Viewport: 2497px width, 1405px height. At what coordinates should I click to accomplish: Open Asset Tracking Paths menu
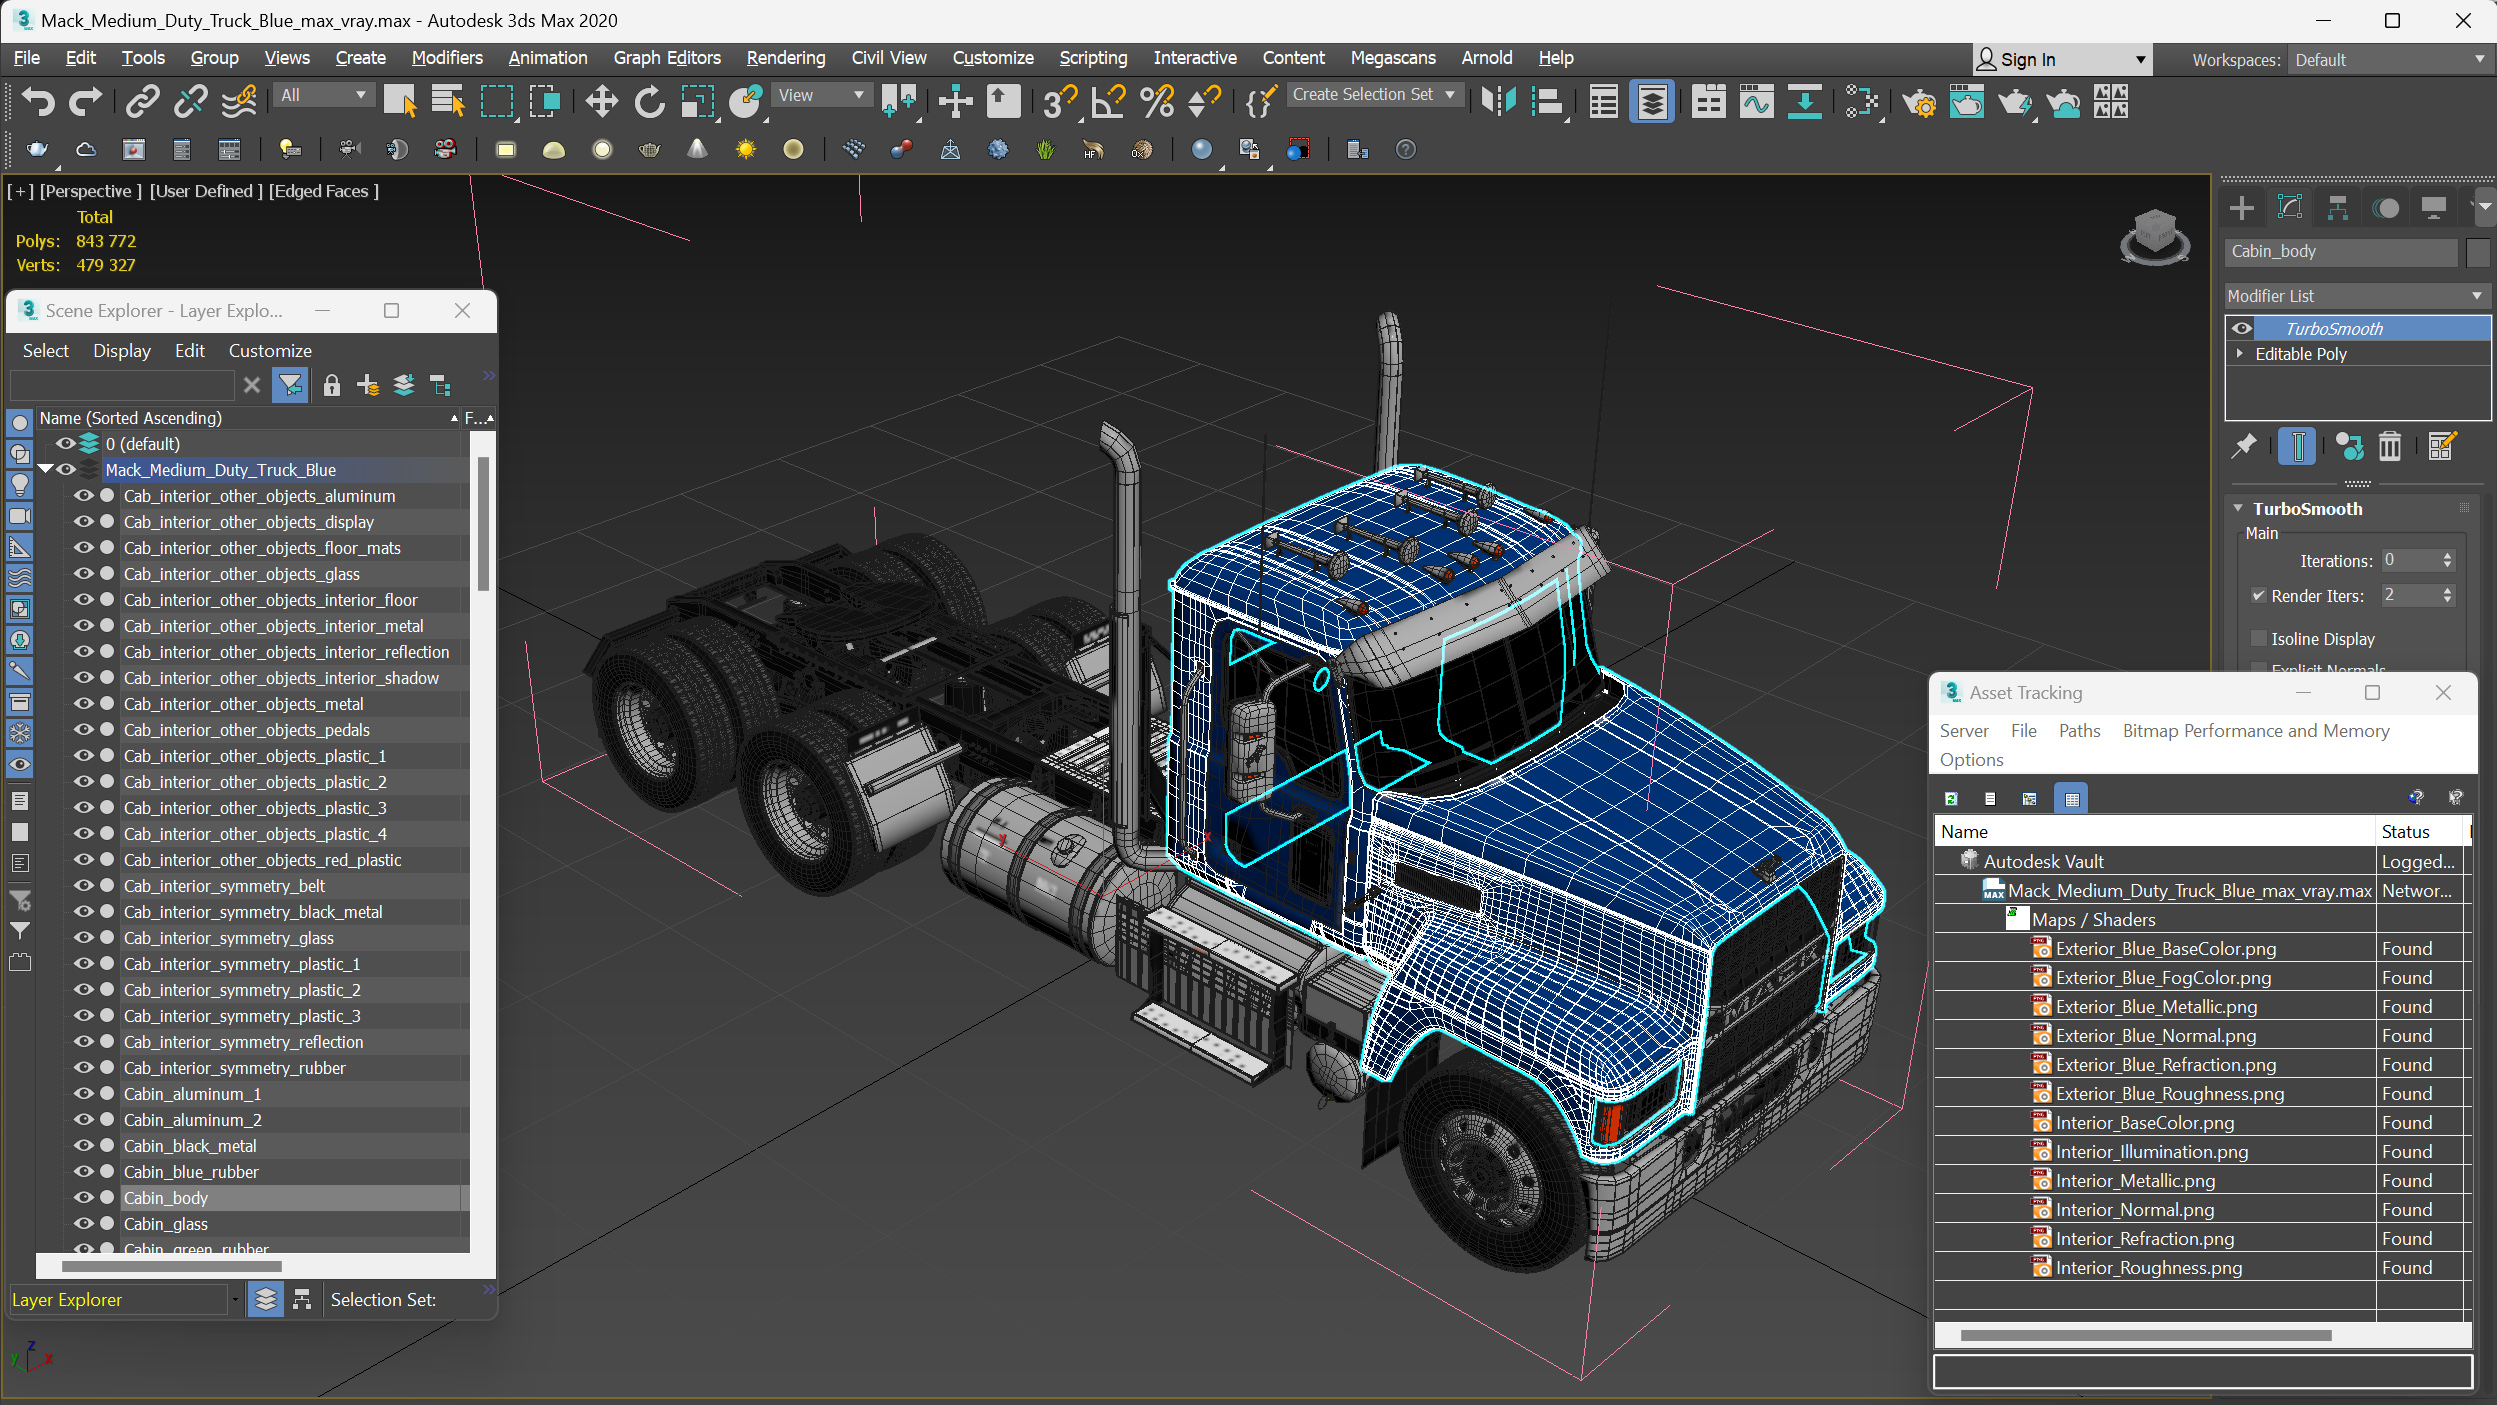[x=2079, y=731]
